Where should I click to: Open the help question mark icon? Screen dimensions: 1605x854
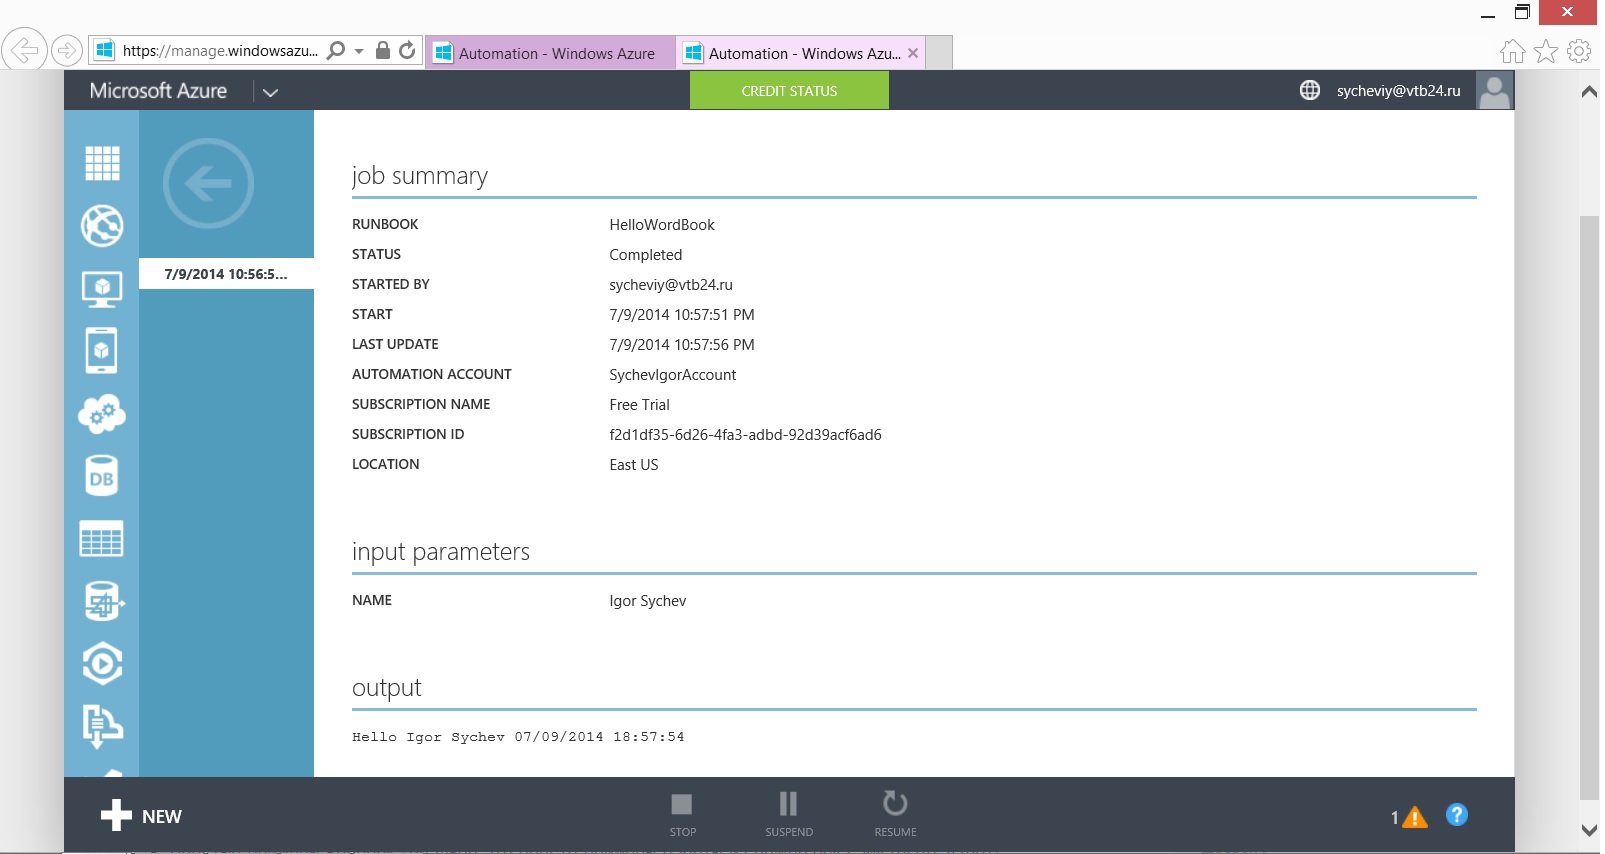tap(1457, 815)
